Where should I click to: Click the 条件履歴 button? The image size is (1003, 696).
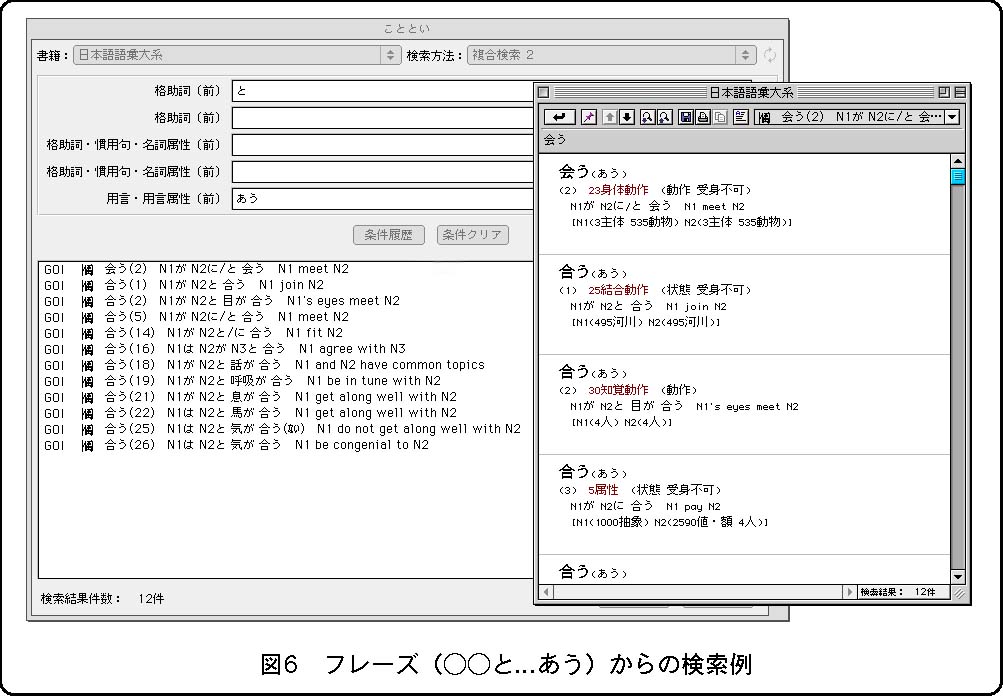(388, 235)
